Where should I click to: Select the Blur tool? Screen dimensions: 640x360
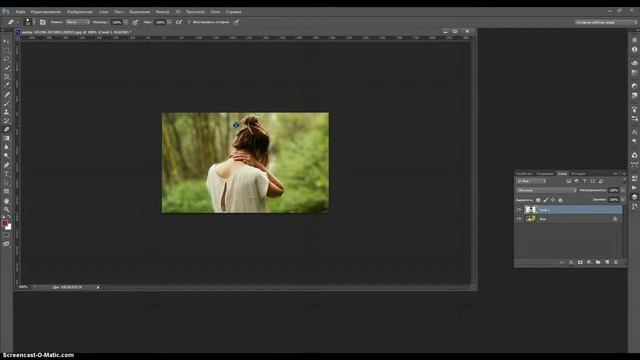tap(7, 147)
